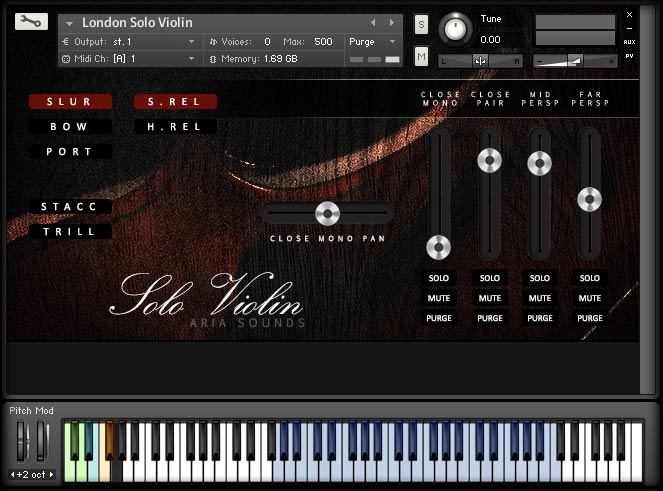Click the Pitch wheel
Viewport: 663px width, 491px height.
tap(22, 441)
